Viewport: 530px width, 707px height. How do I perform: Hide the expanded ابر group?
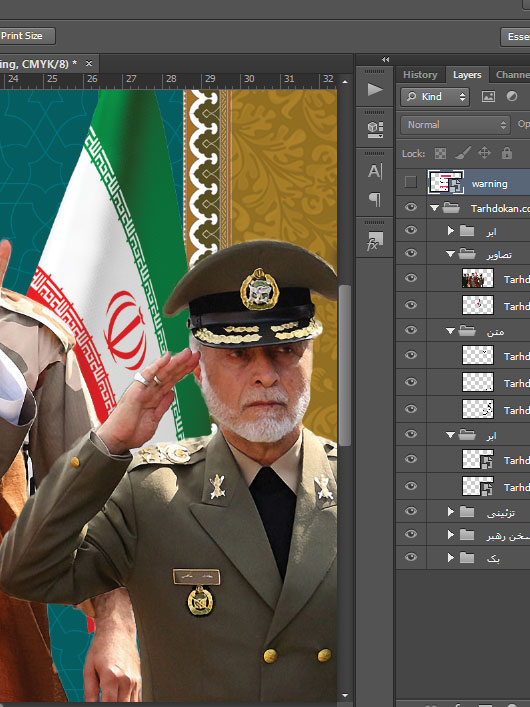coord(410,434)
